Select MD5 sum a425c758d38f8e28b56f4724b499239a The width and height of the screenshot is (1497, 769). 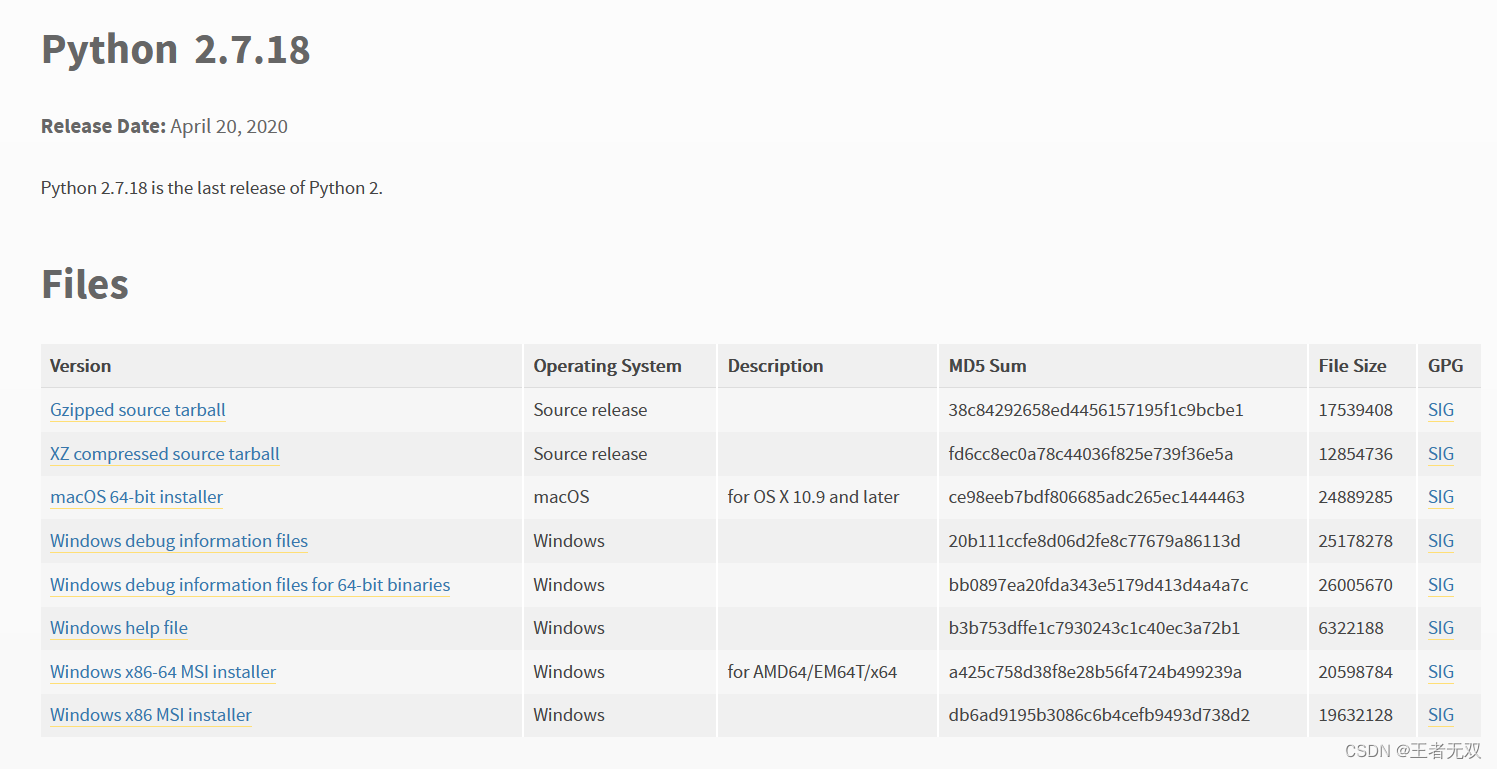pos(1095,672)
